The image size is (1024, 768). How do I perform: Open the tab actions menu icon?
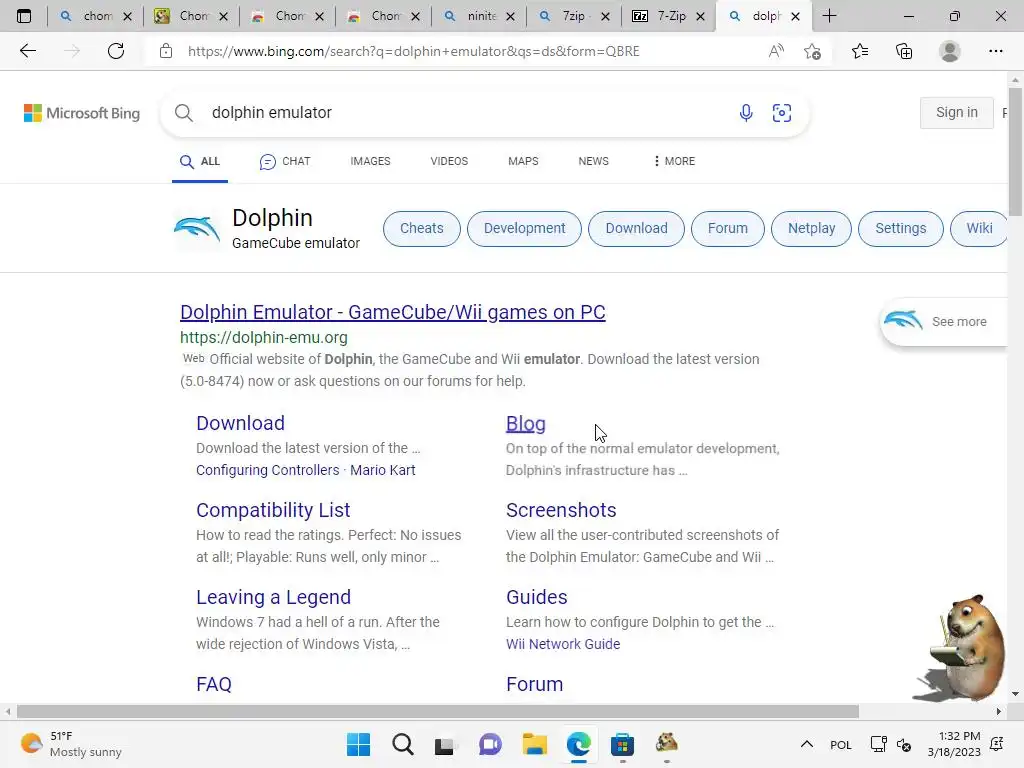[x=24, y=16]
